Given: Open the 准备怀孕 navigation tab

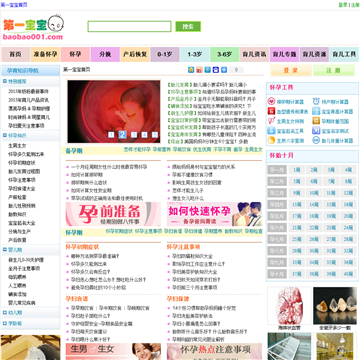Looking at the screenshot, I should [x=45, y=54].
